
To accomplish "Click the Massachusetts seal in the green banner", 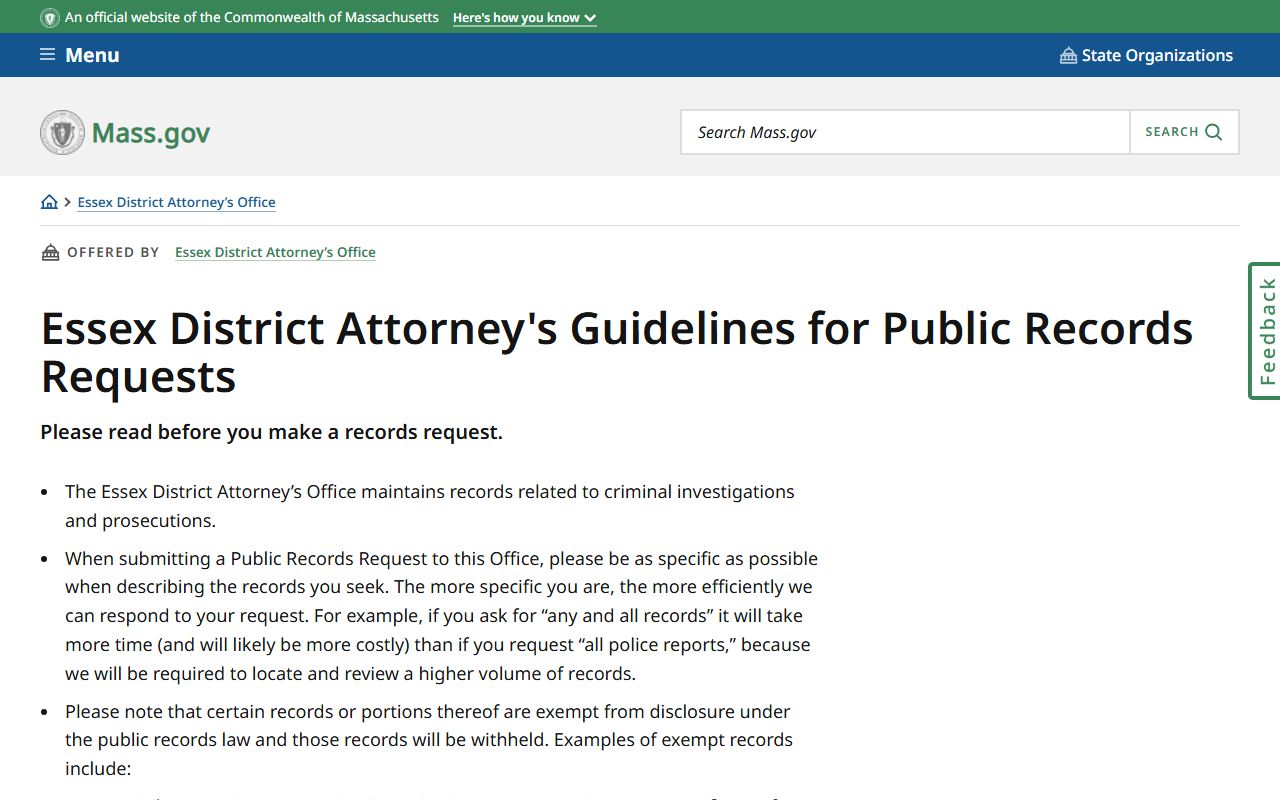I will (50, 18).
